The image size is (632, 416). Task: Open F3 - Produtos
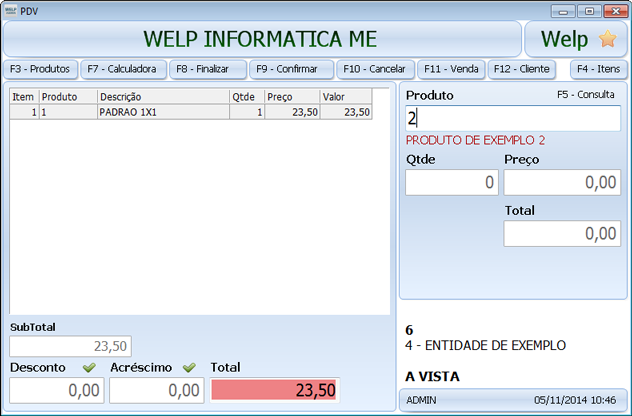click(x=40, y=69)
